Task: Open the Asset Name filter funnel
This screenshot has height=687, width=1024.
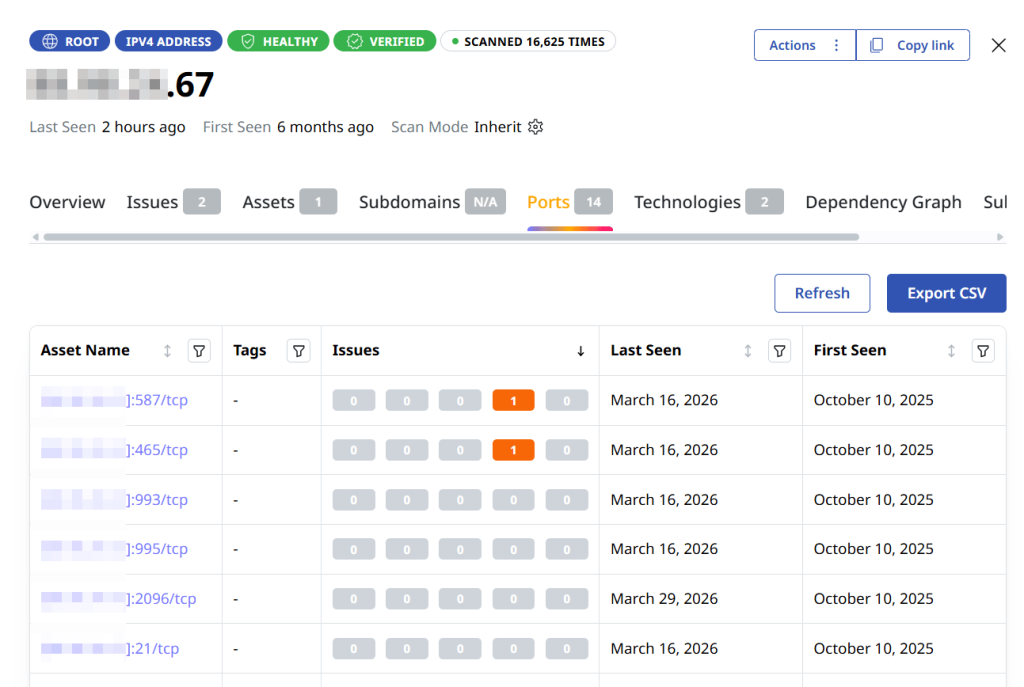Action: (199, 351)
